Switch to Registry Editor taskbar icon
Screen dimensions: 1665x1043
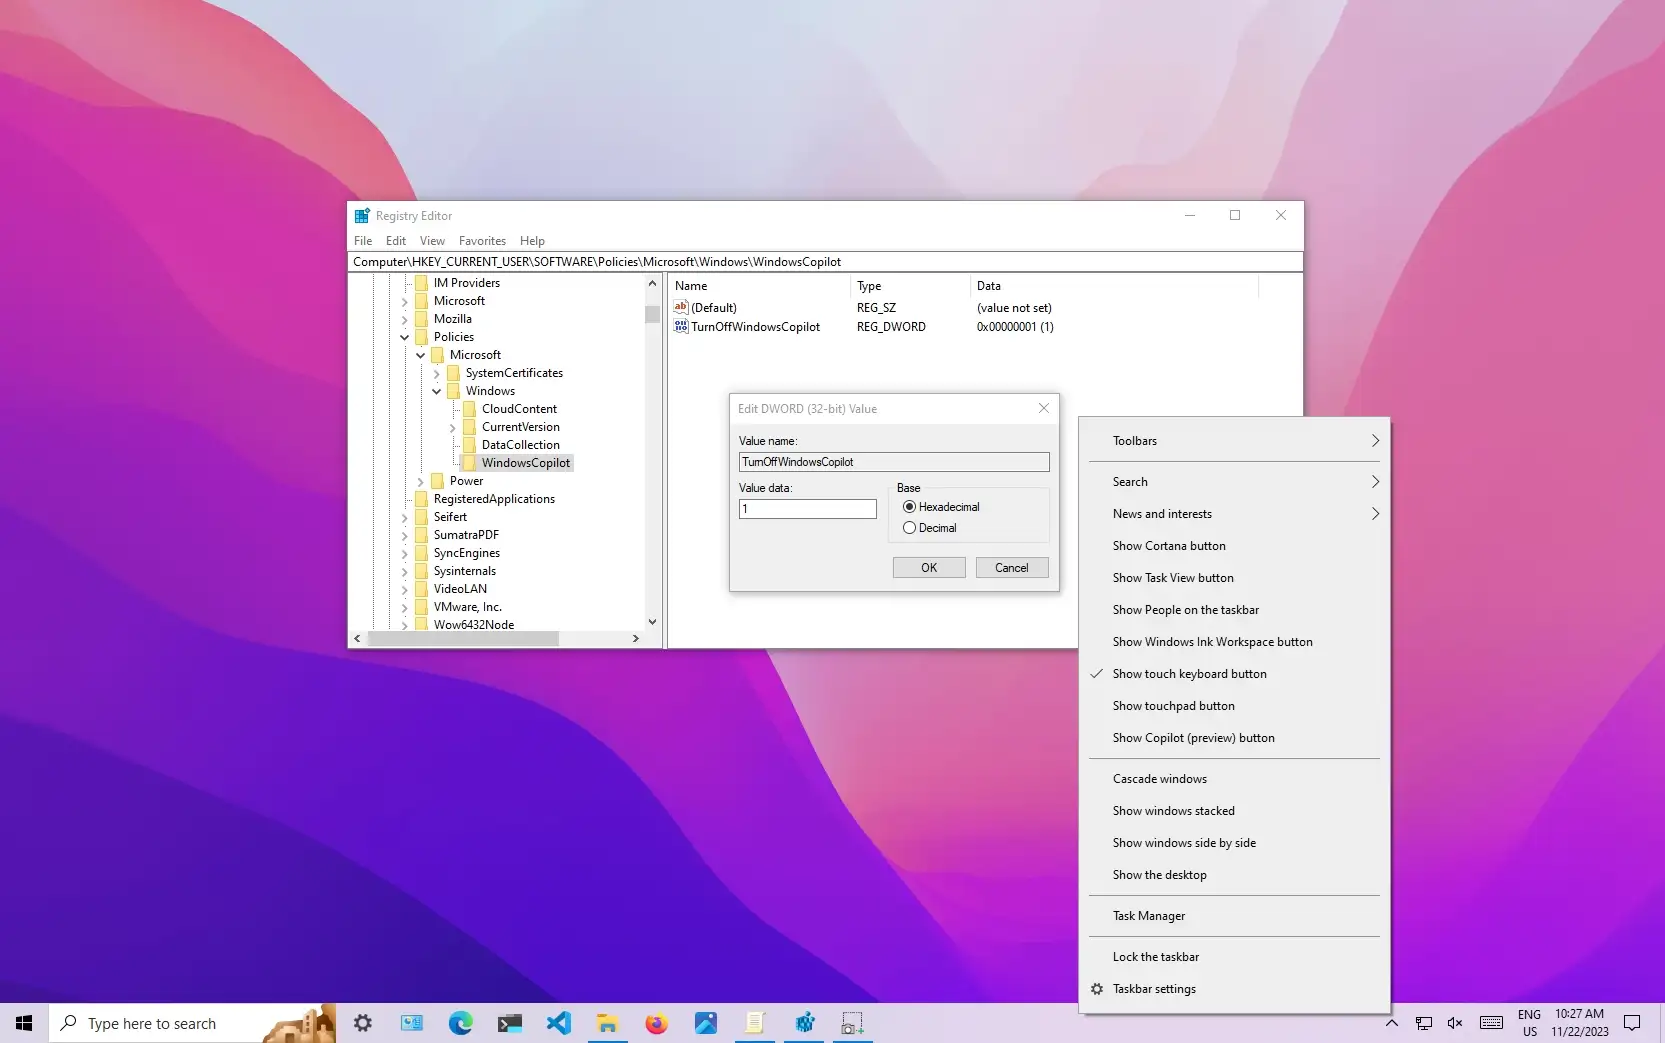[804, 1023]
